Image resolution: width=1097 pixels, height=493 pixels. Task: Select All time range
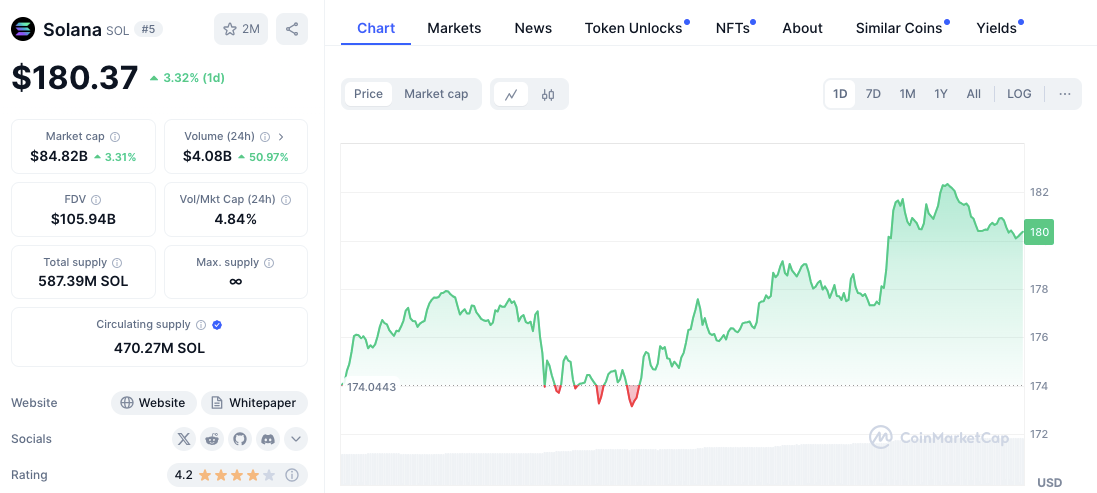(x=974, y=94)
